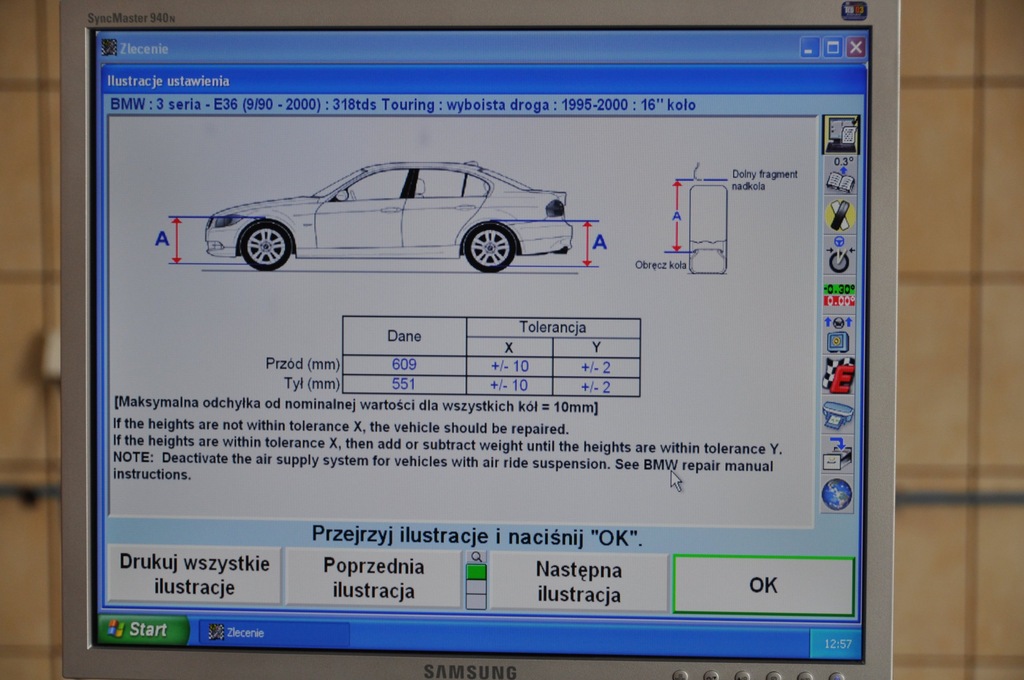Open the checkered flag red E icon
This screenshot has height=680, width=1024.
pos(839,376)
